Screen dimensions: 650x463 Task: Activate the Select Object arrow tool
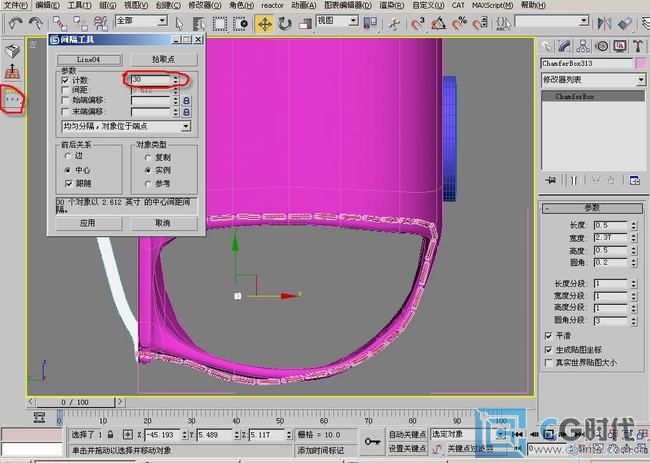tap(179, 24)
